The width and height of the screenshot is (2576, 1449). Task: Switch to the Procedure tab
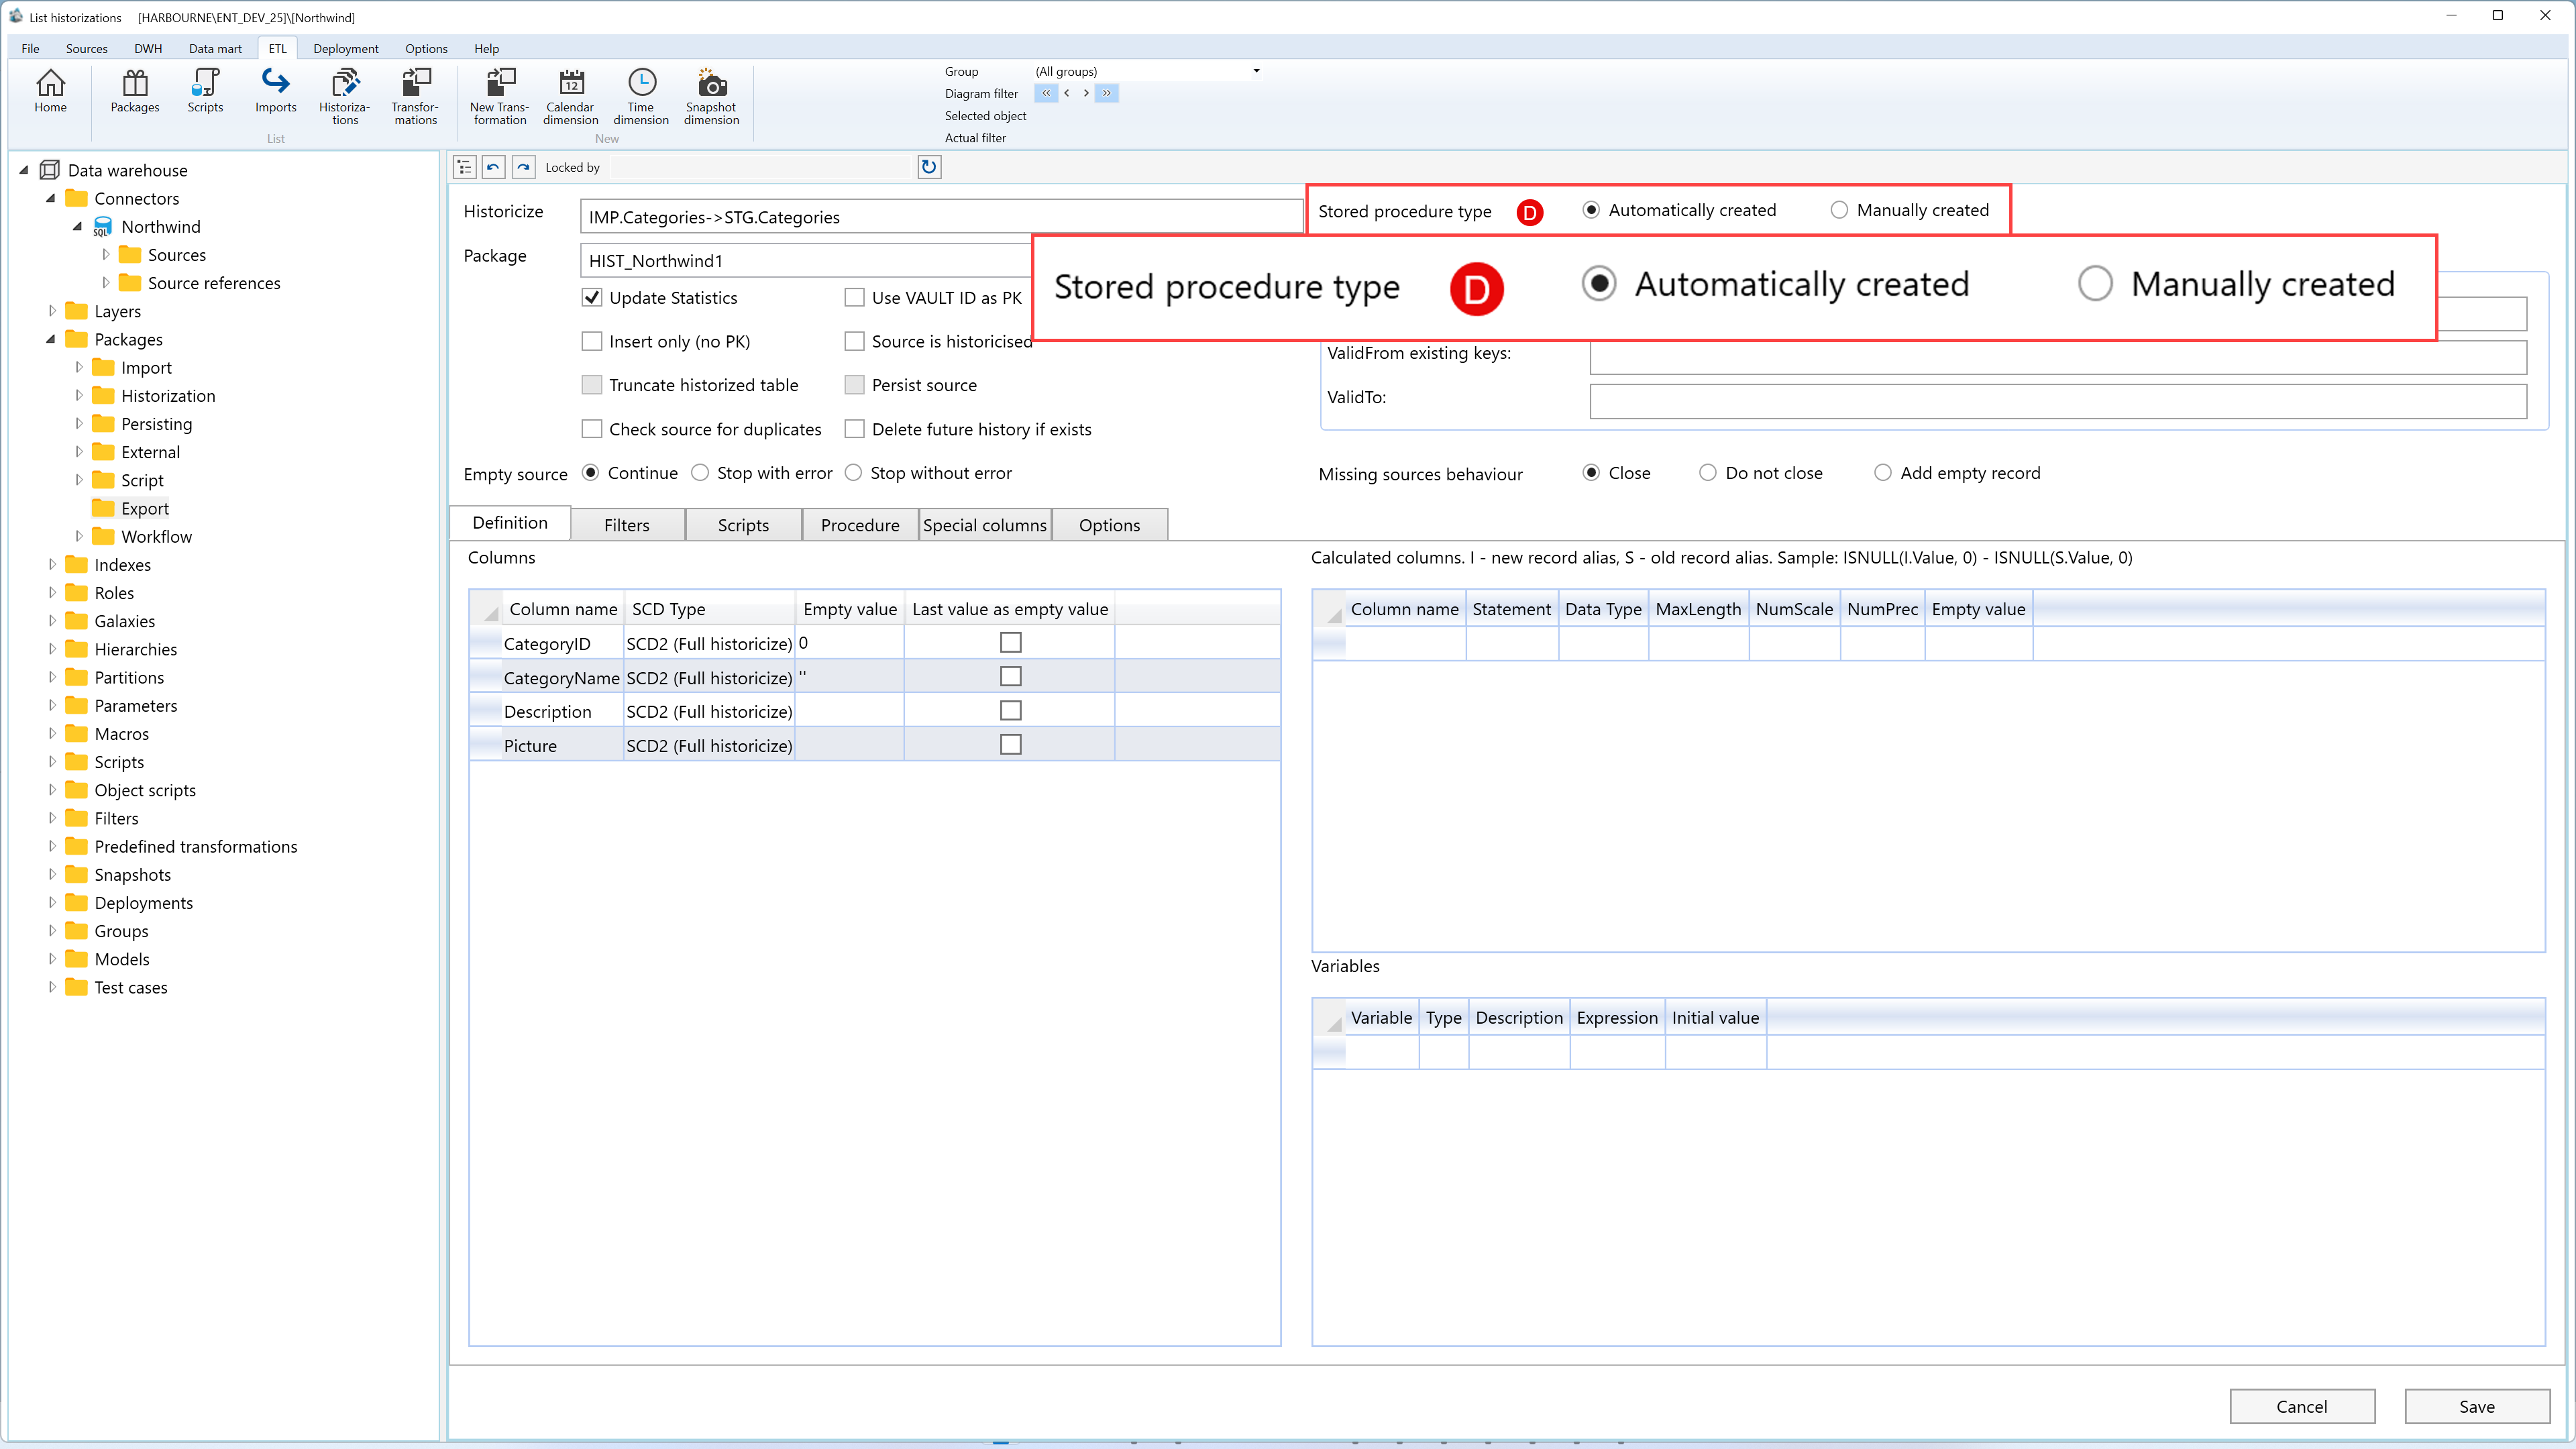[860, 525]
